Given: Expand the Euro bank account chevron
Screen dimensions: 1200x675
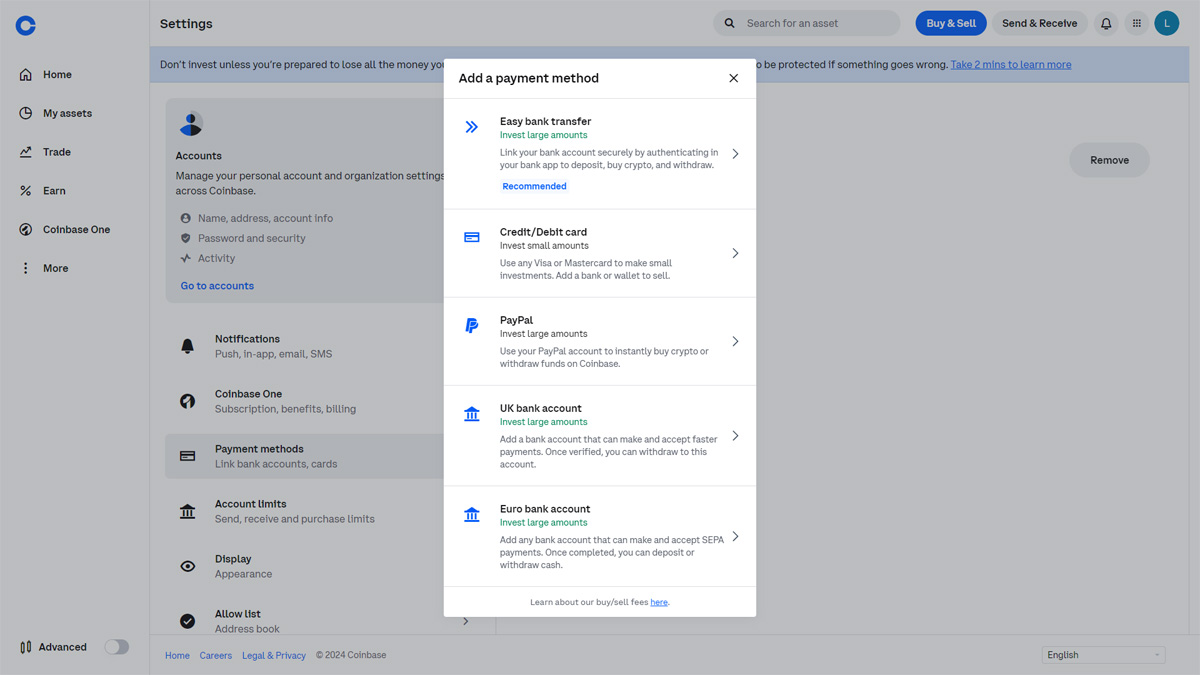Looking at the screenshot, I should (735, 537).
